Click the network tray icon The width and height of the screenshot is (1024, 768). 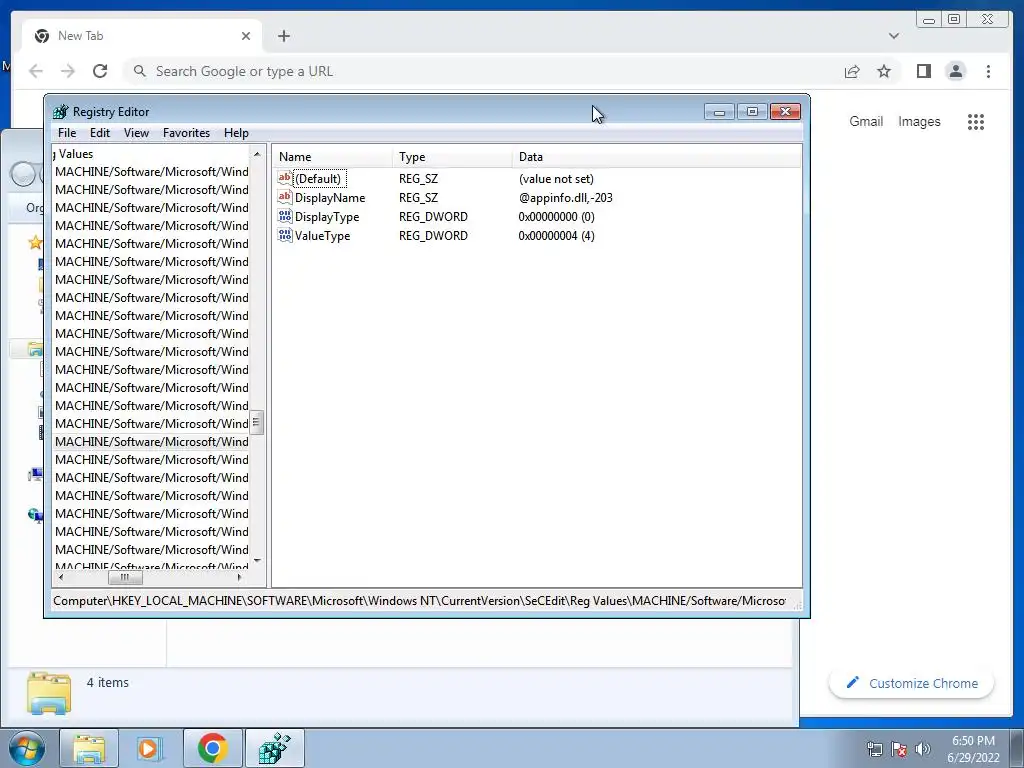(874, 749)
